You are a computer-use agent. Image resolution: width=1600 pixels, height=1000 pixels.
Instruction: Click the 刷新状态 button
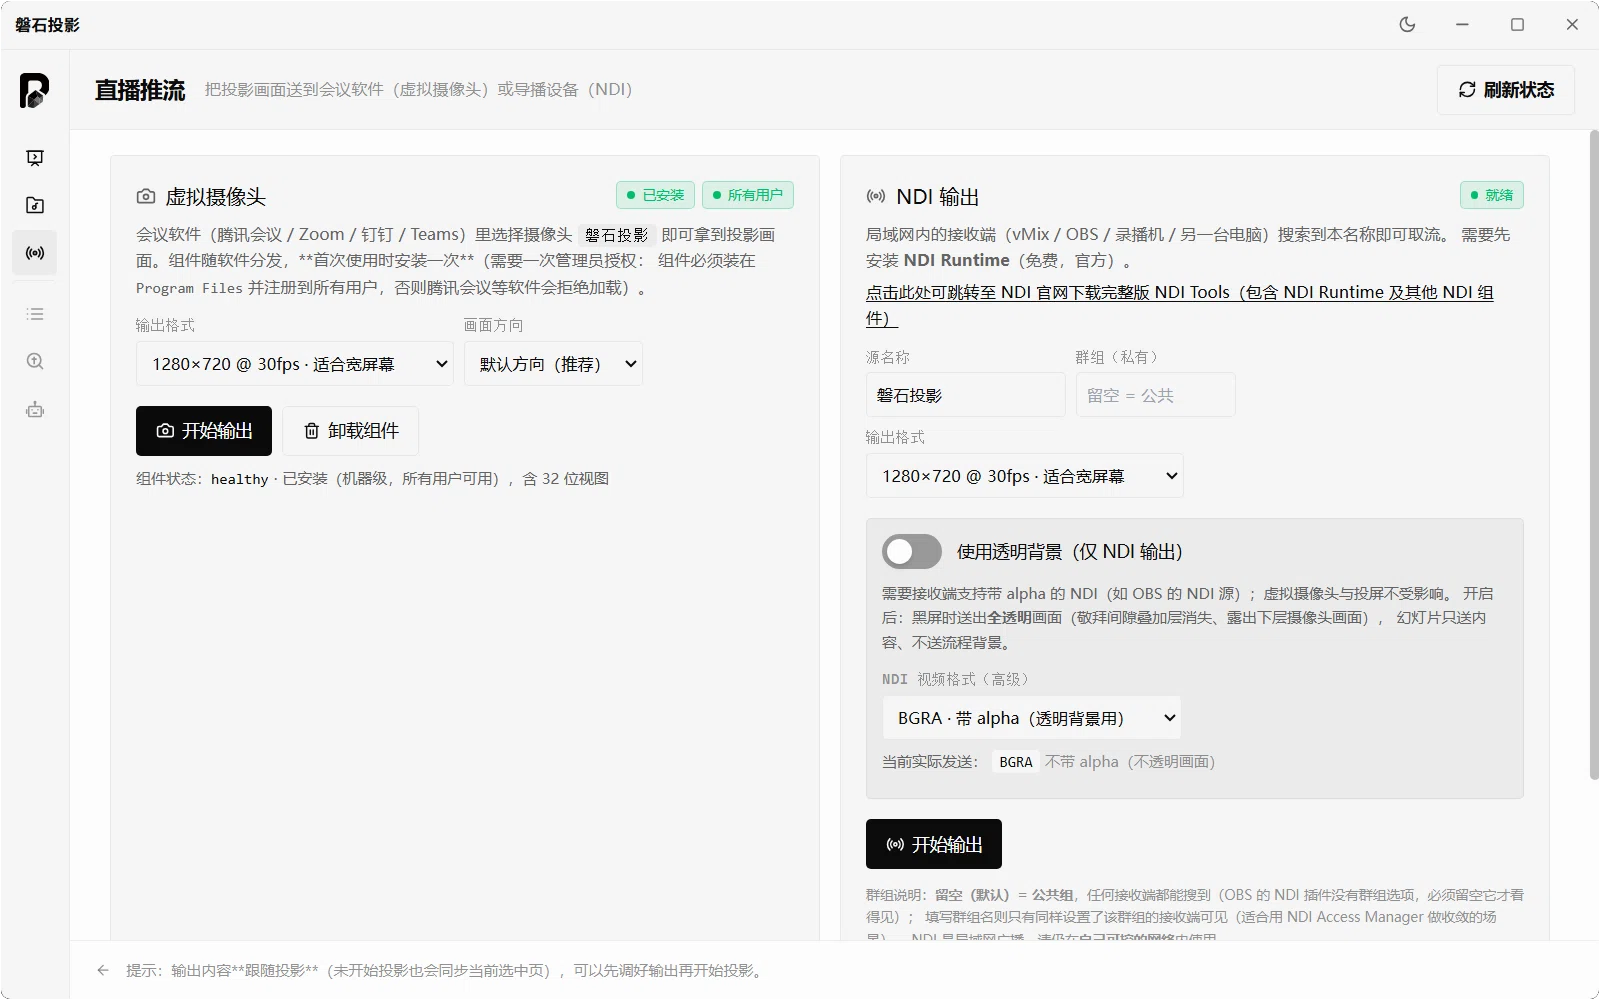[x=1506, y=90]
